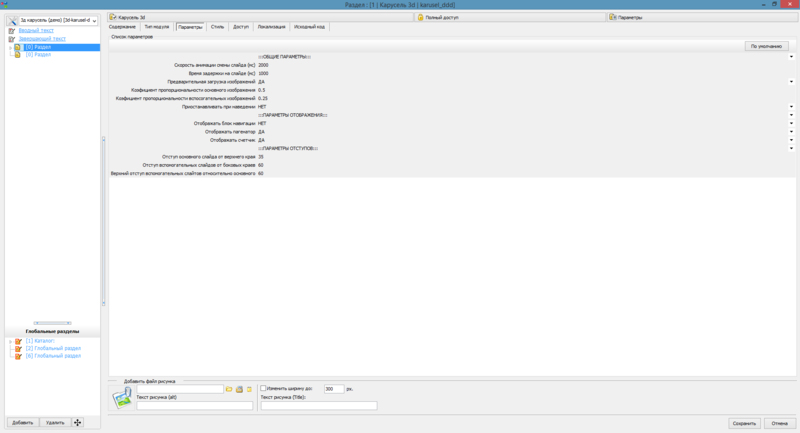Click the Сохранить button

(x=744, y=423)
